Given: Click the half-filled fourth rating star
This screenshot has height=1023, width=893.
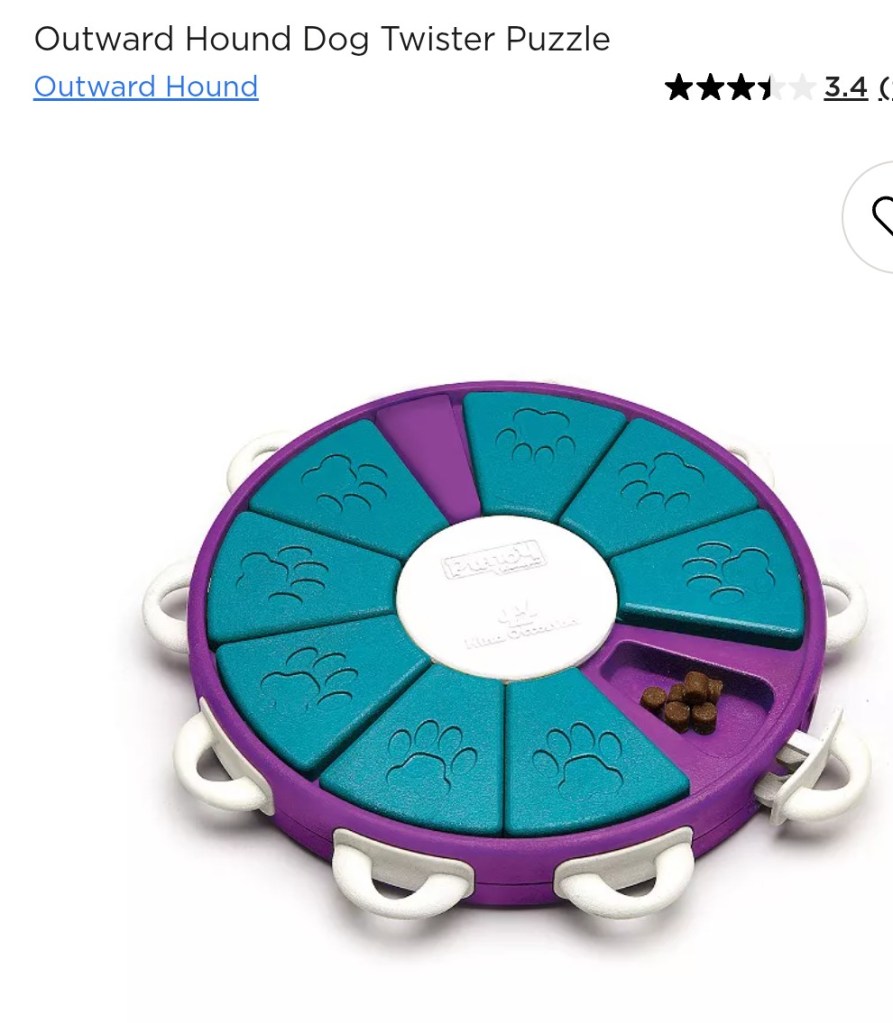Looking at the screenshot, I should point(771,87).
